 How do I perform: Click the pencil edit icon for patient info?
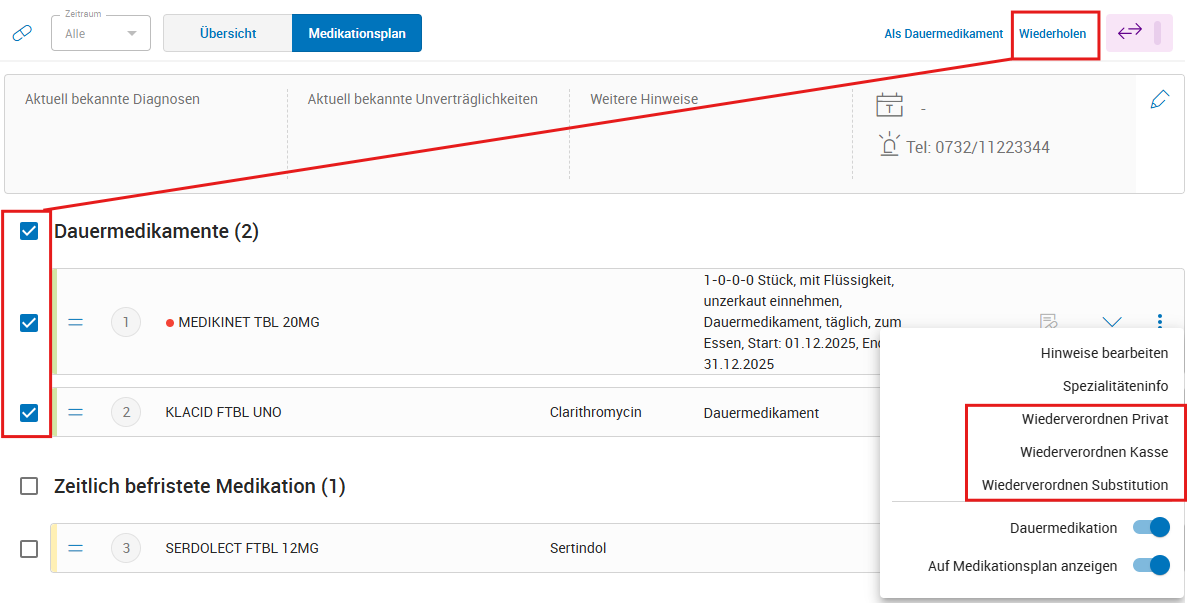pos(1160,99)
